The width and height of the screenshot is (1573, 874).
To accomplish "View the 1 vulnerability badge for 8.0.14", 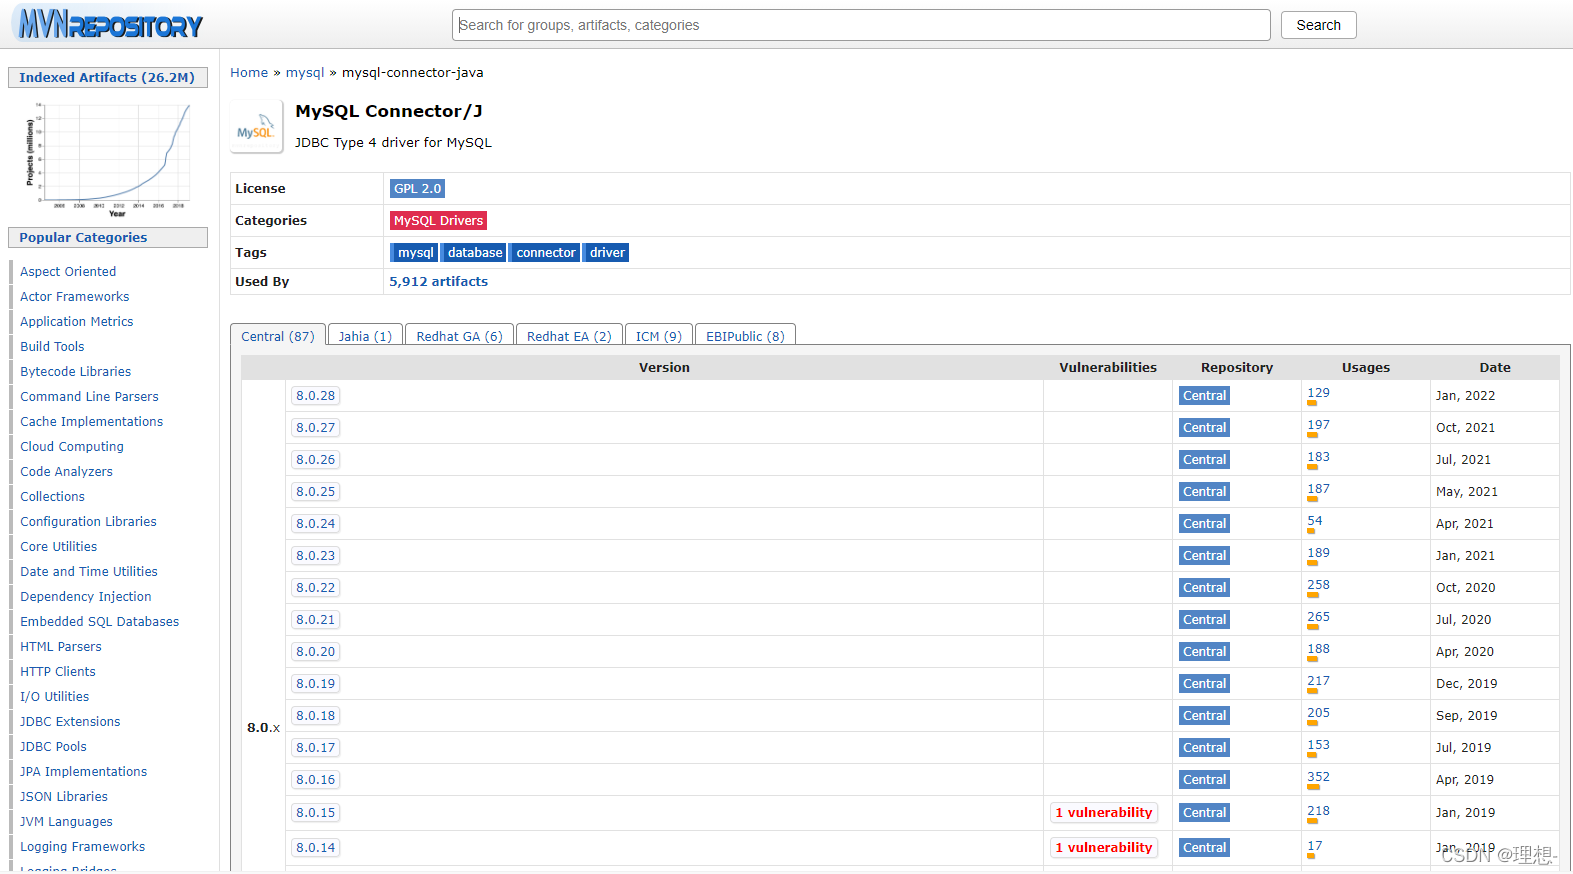I will tap(1104, 848).
